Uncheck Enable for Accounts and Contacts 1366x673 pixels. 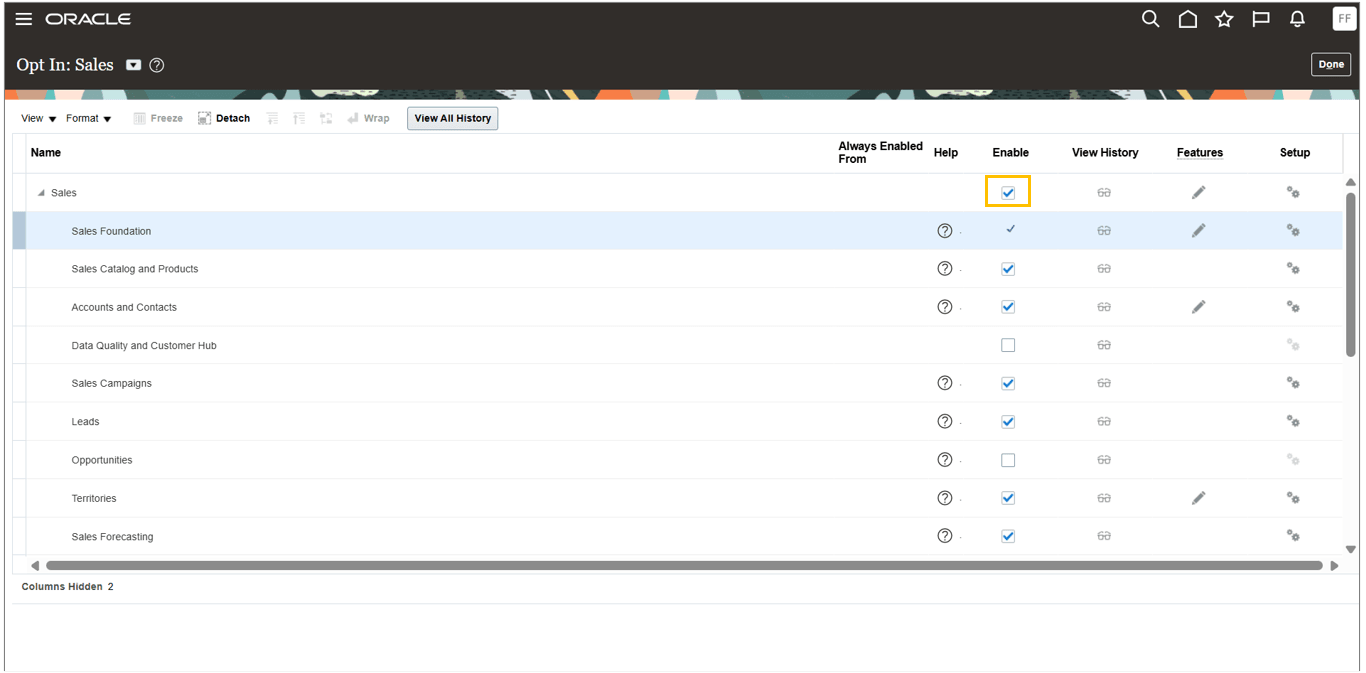pos(1008,307)
